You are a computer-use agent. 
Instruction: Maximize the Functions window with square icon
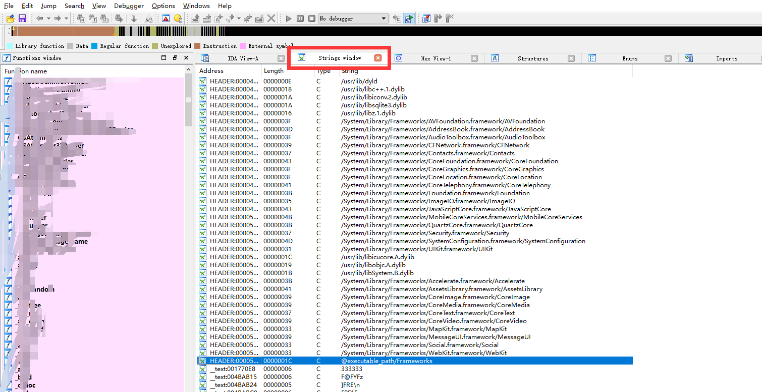(164, 58)
